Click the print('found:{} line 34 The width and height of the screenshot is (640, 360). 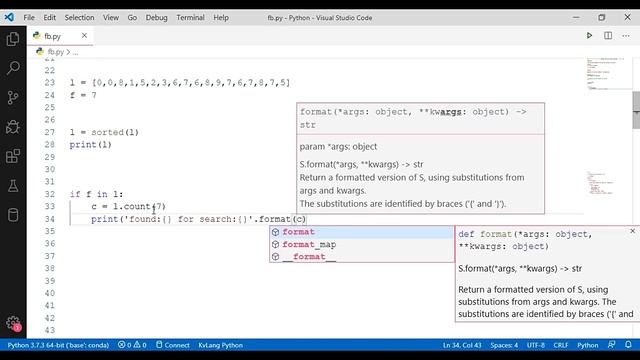(x=198, y=219)
